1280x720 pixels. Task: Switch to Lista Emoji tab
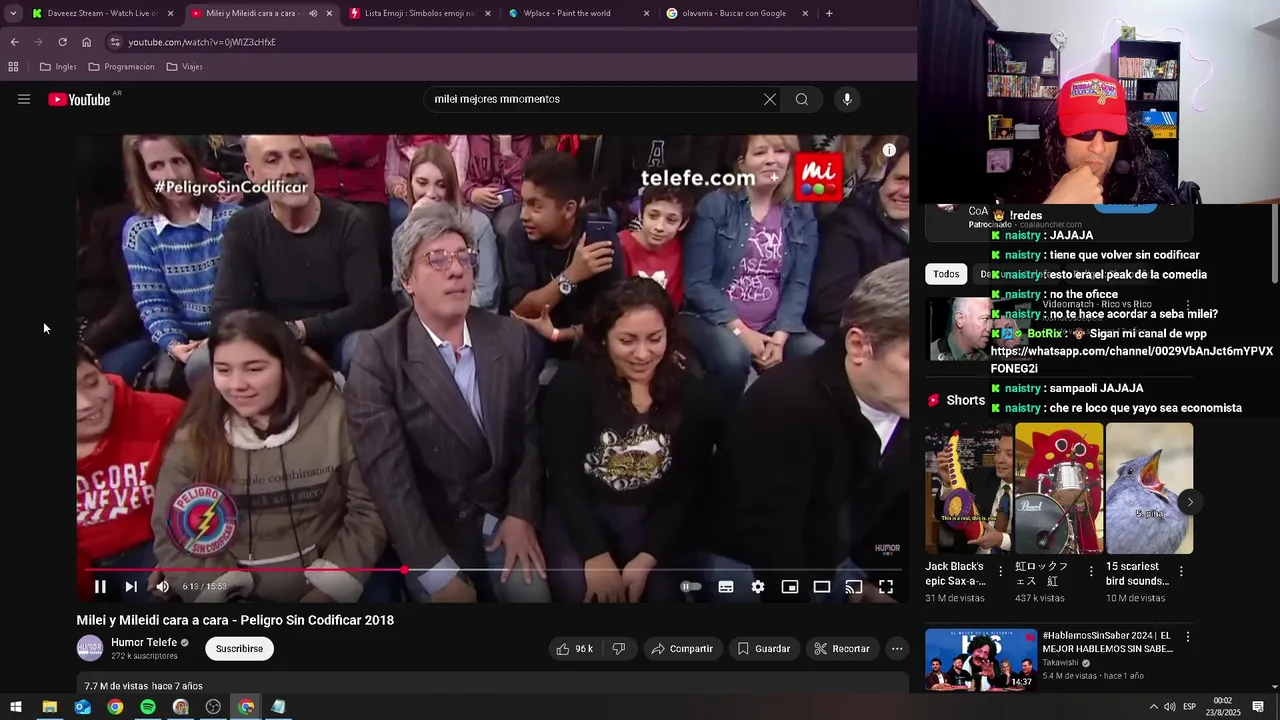420,13
